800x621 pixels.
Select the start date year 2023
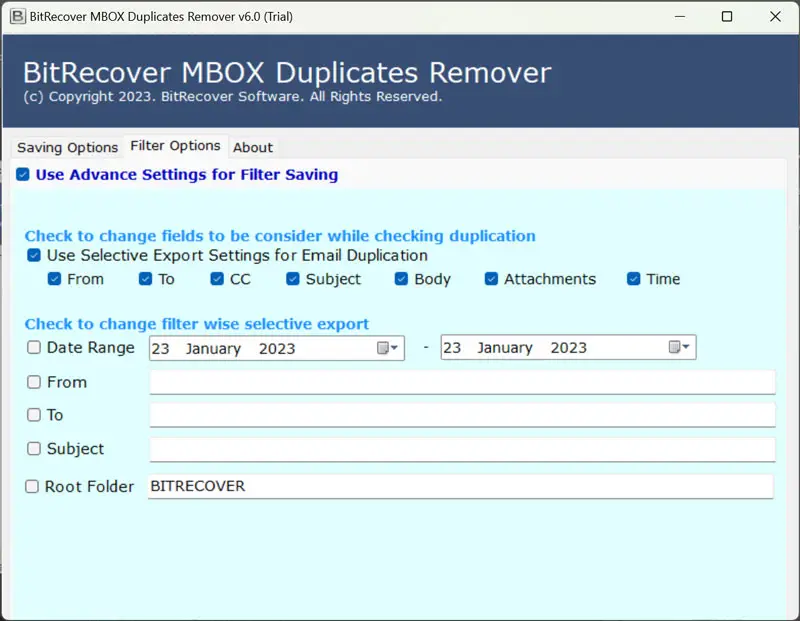pyautogui.click(x=277, y=349)
